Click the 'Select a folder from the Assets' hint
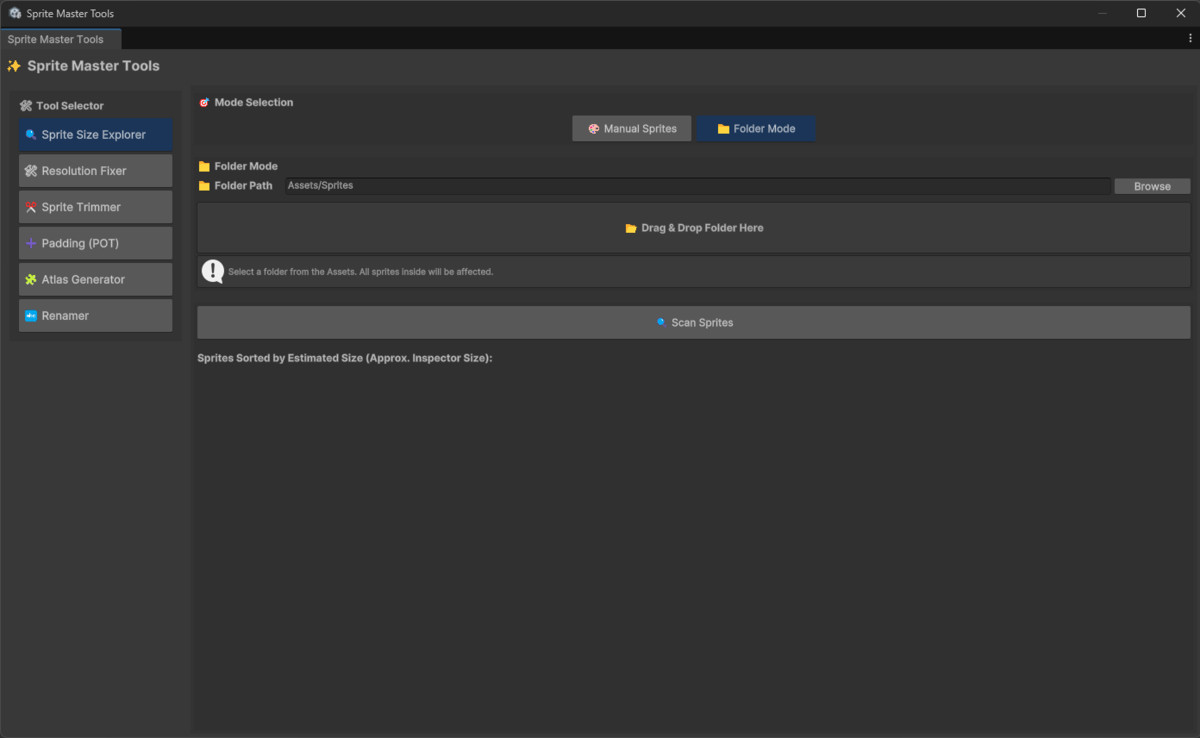 click(x=360, y=271)
